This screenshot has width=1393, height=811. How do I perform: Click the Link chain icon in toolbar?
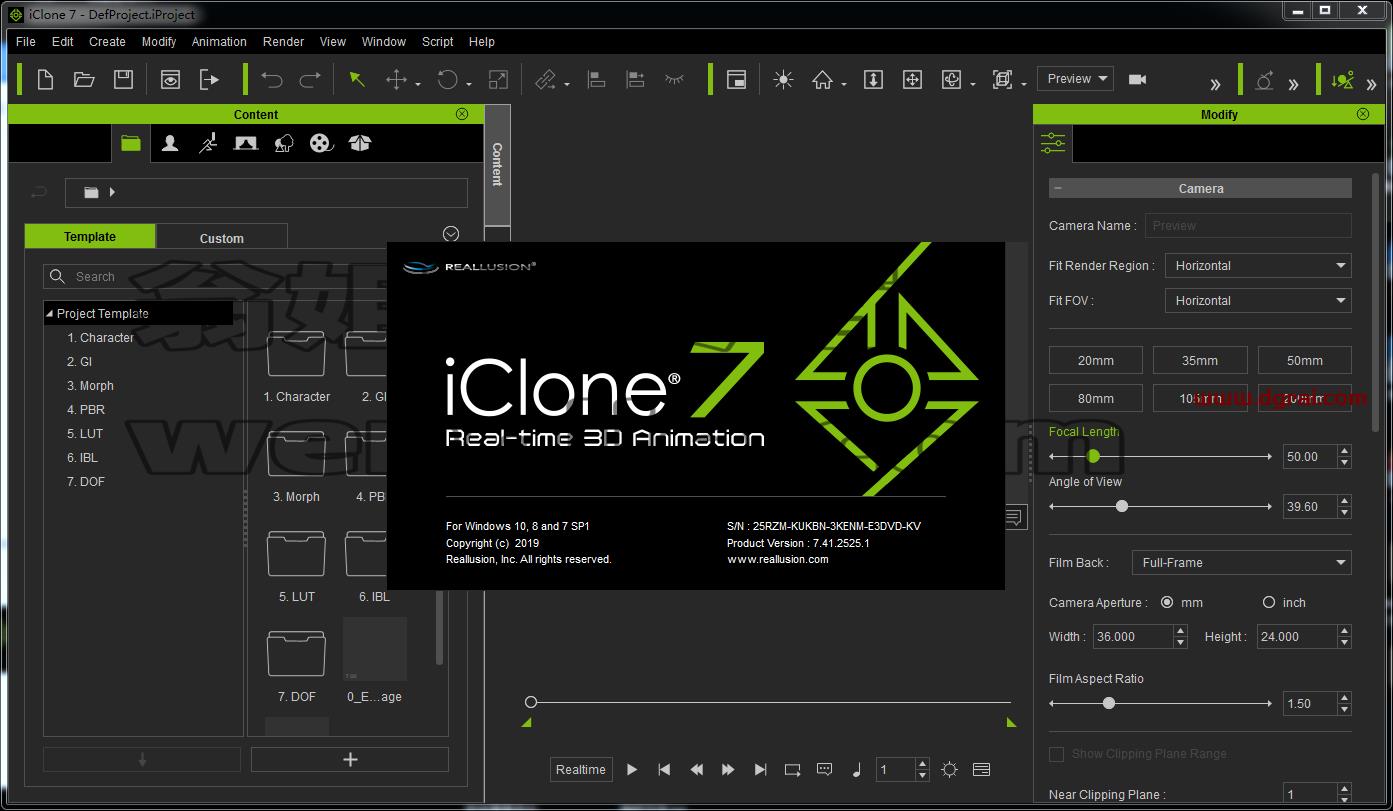[545, 80]
